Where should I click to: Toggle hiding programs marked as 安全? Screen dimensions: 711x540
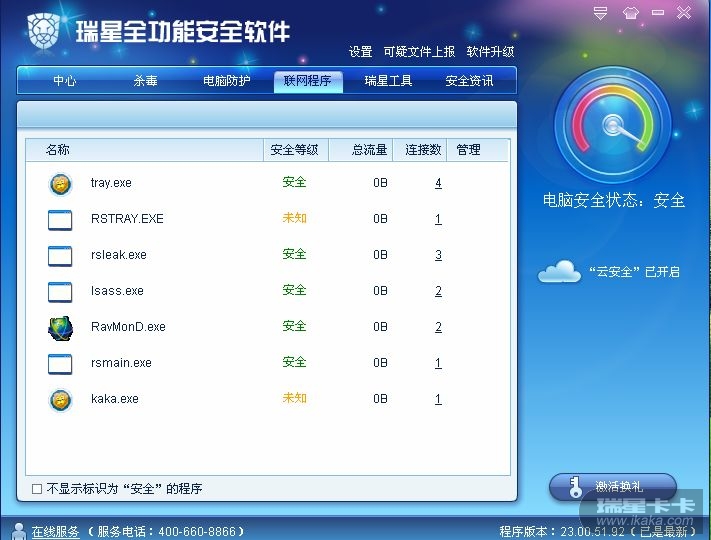[37, 489]
